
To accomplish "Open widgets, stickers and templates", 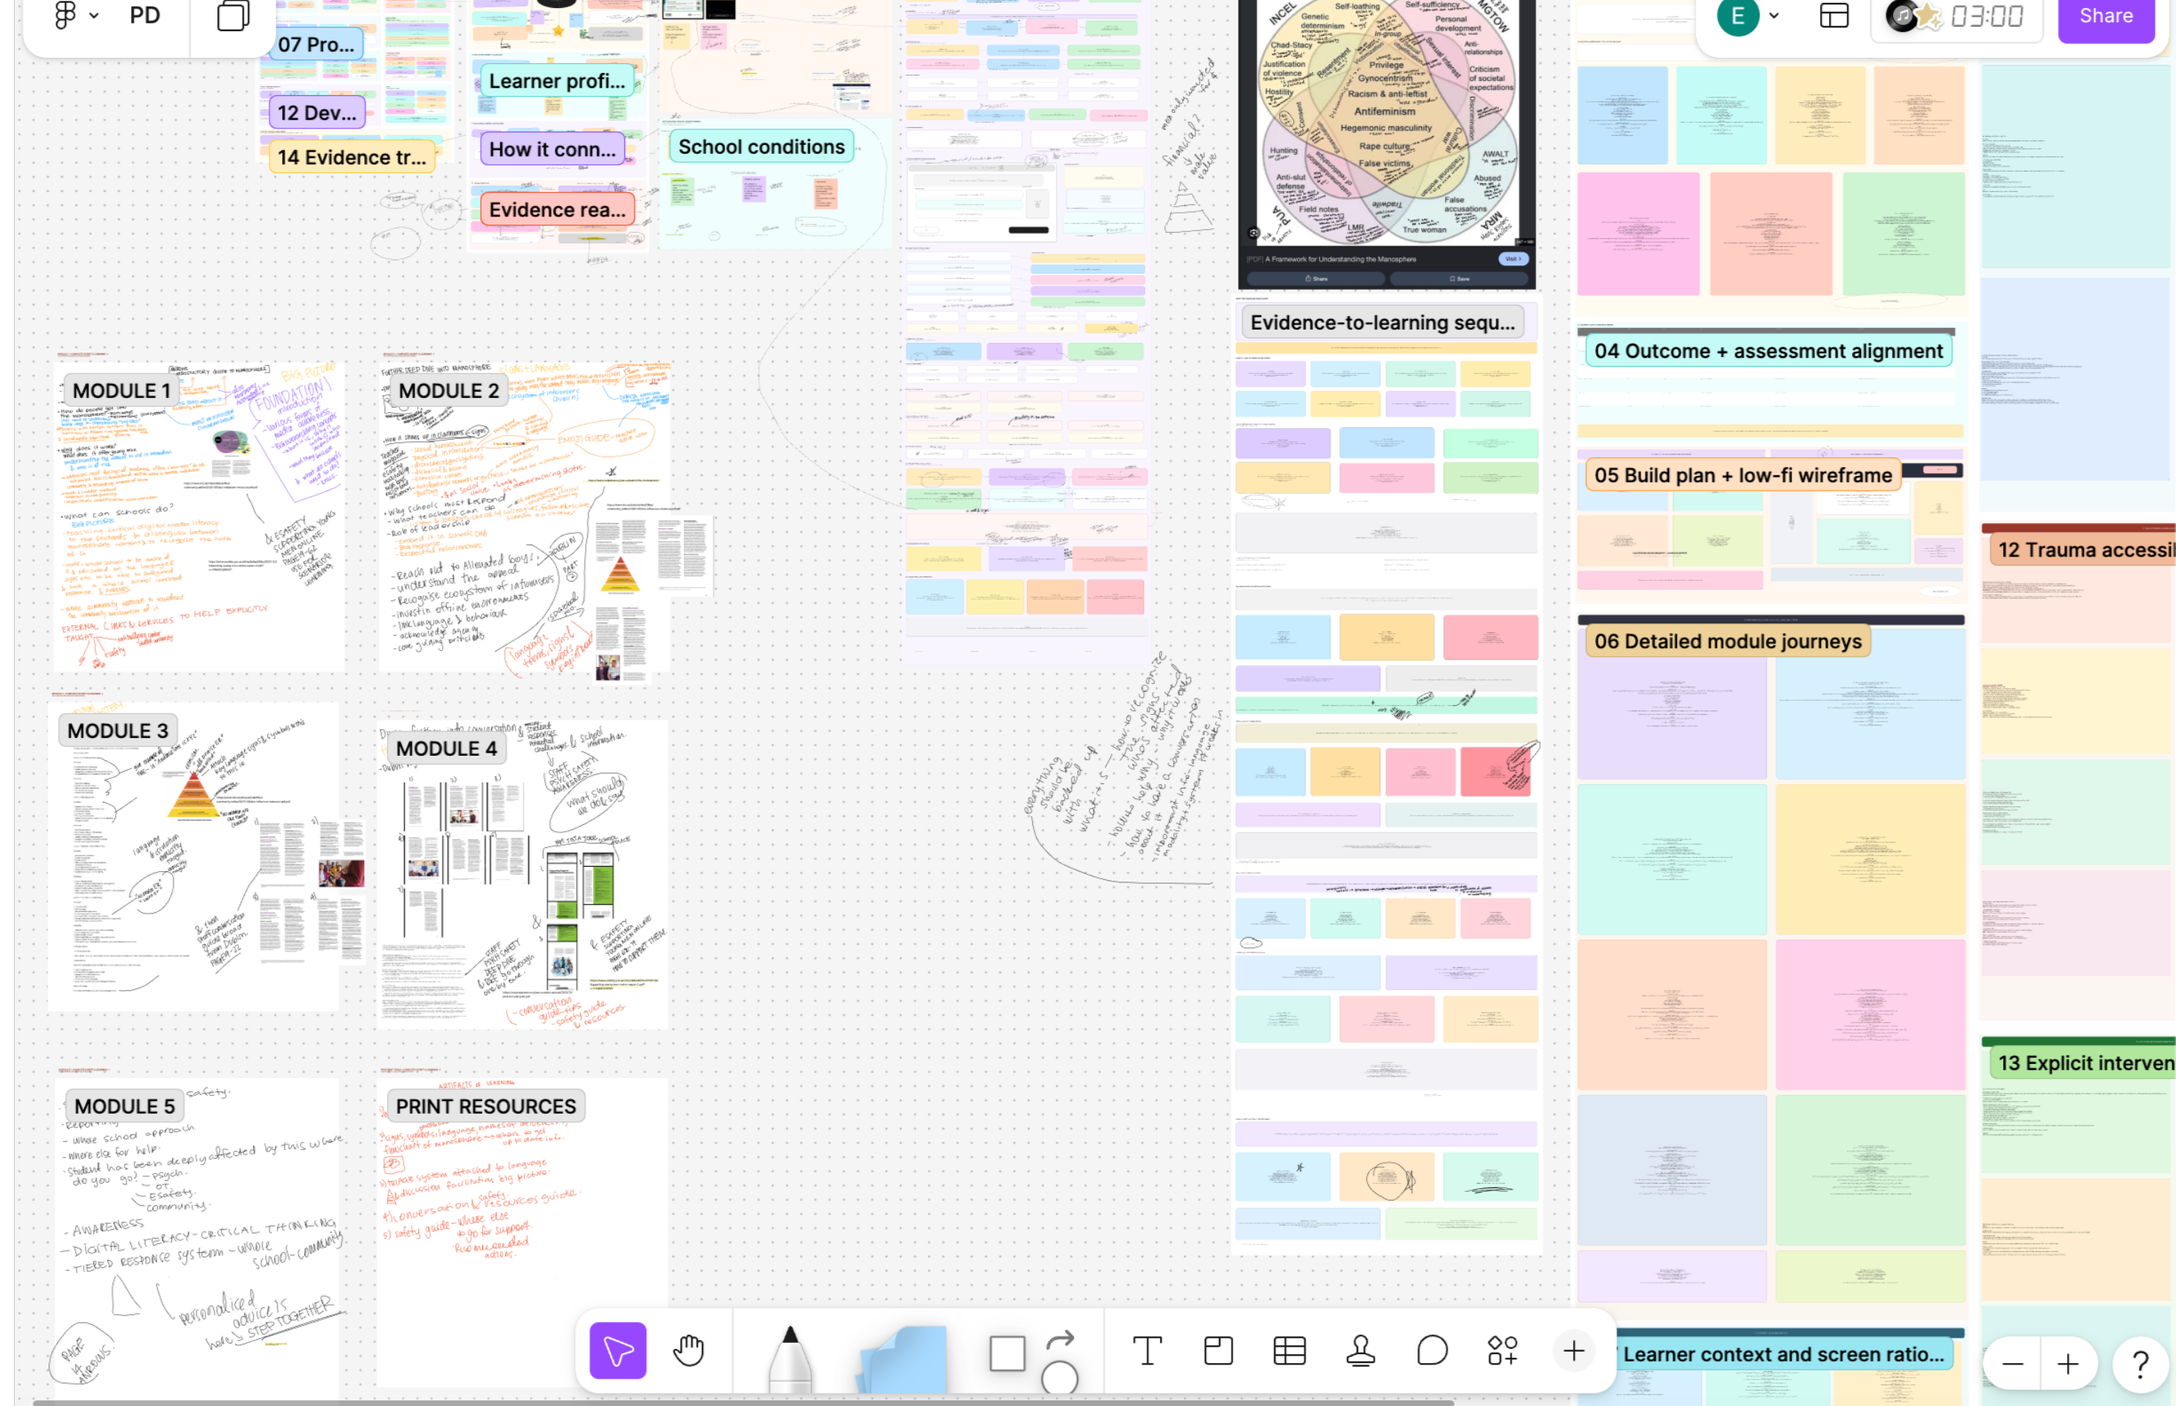I will tap(1502, 1350).
